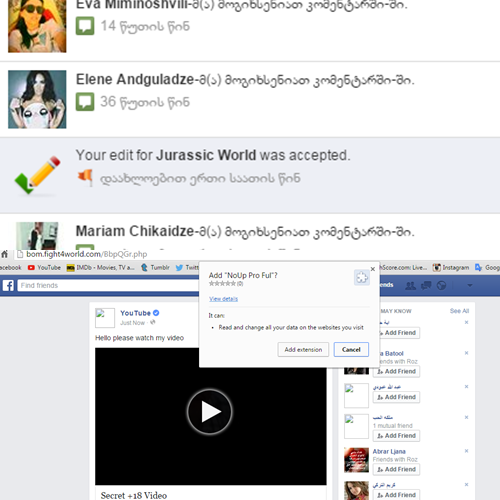Open the Jurassic World edit accepted notification
This screenshot has width=500, height=500.
250,175
